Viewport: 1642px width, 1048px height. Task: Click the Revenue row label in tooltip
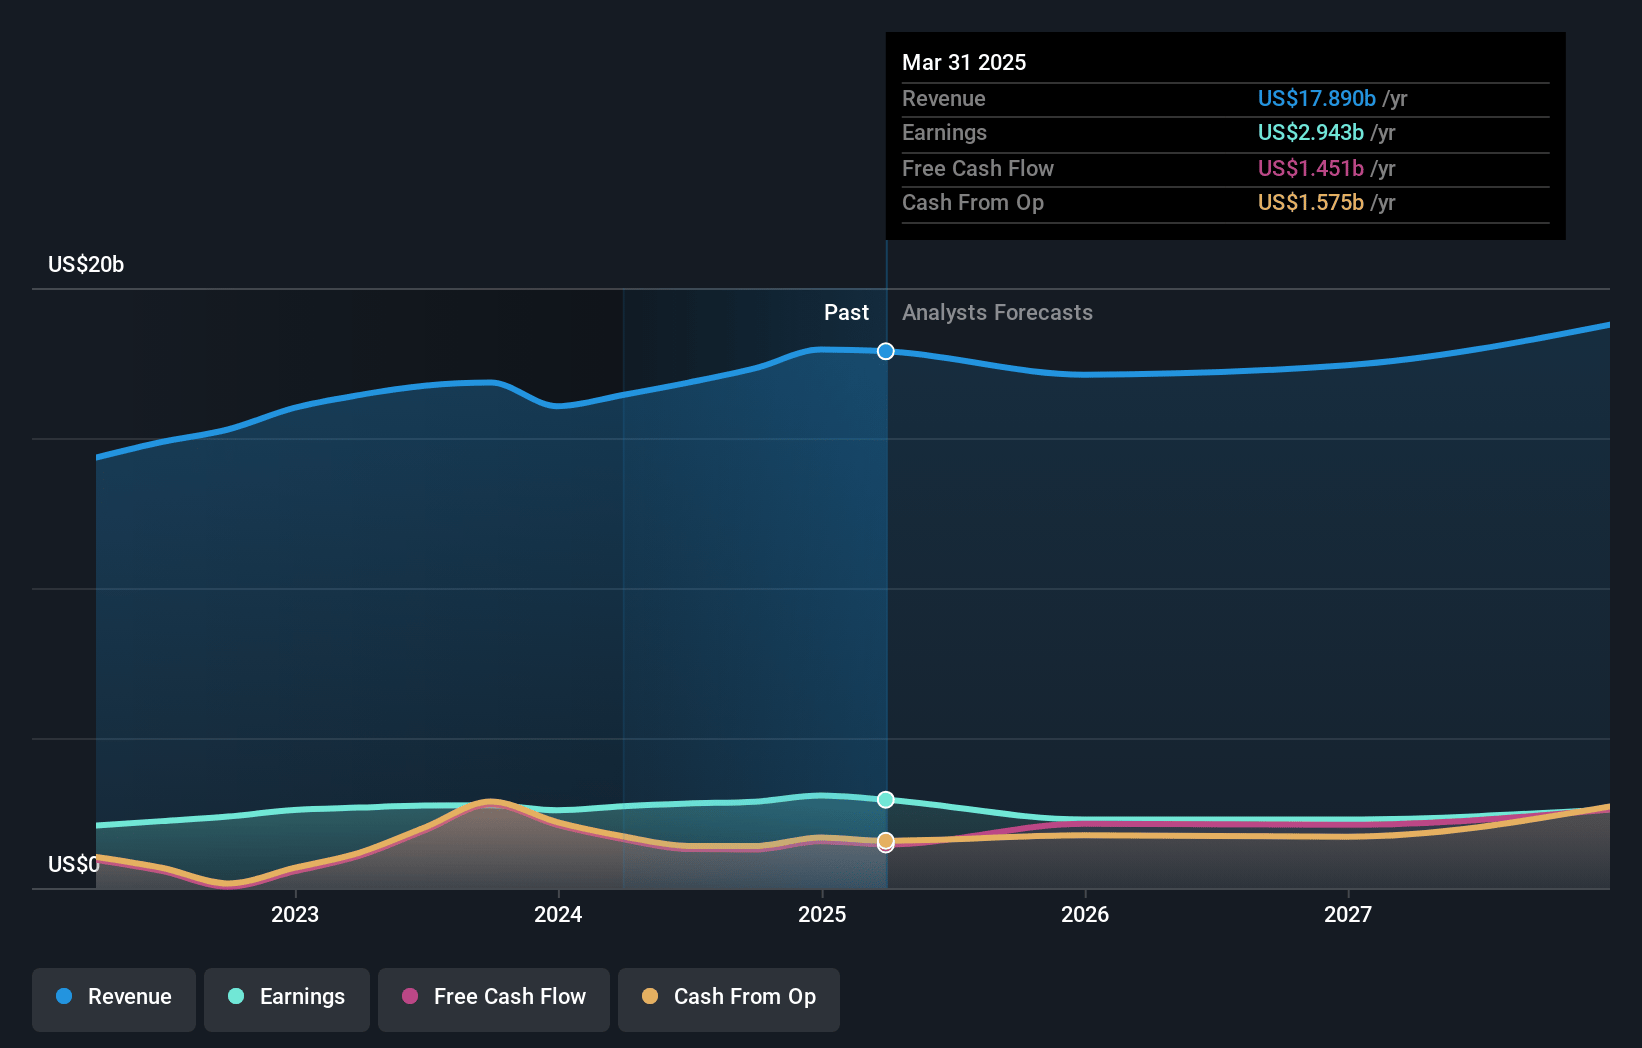[x=944, y=99]
